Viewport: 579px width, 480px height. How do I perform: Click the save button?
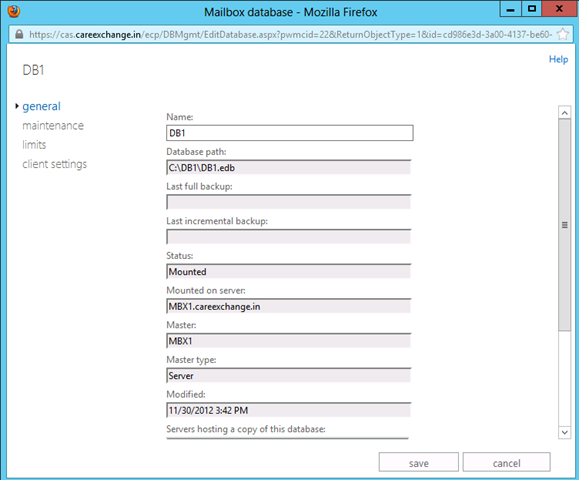[x=419, y=462]
